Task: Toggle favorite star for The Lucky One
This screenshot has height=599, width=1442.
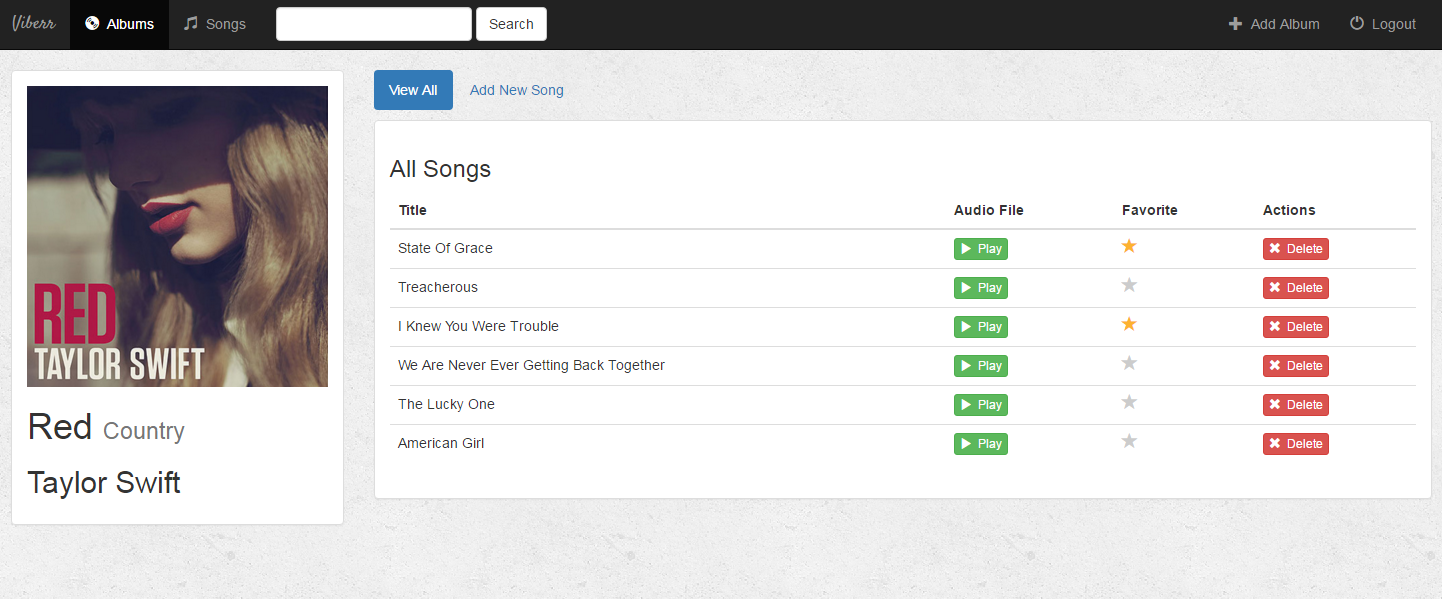Action: tap(1129, 402)
